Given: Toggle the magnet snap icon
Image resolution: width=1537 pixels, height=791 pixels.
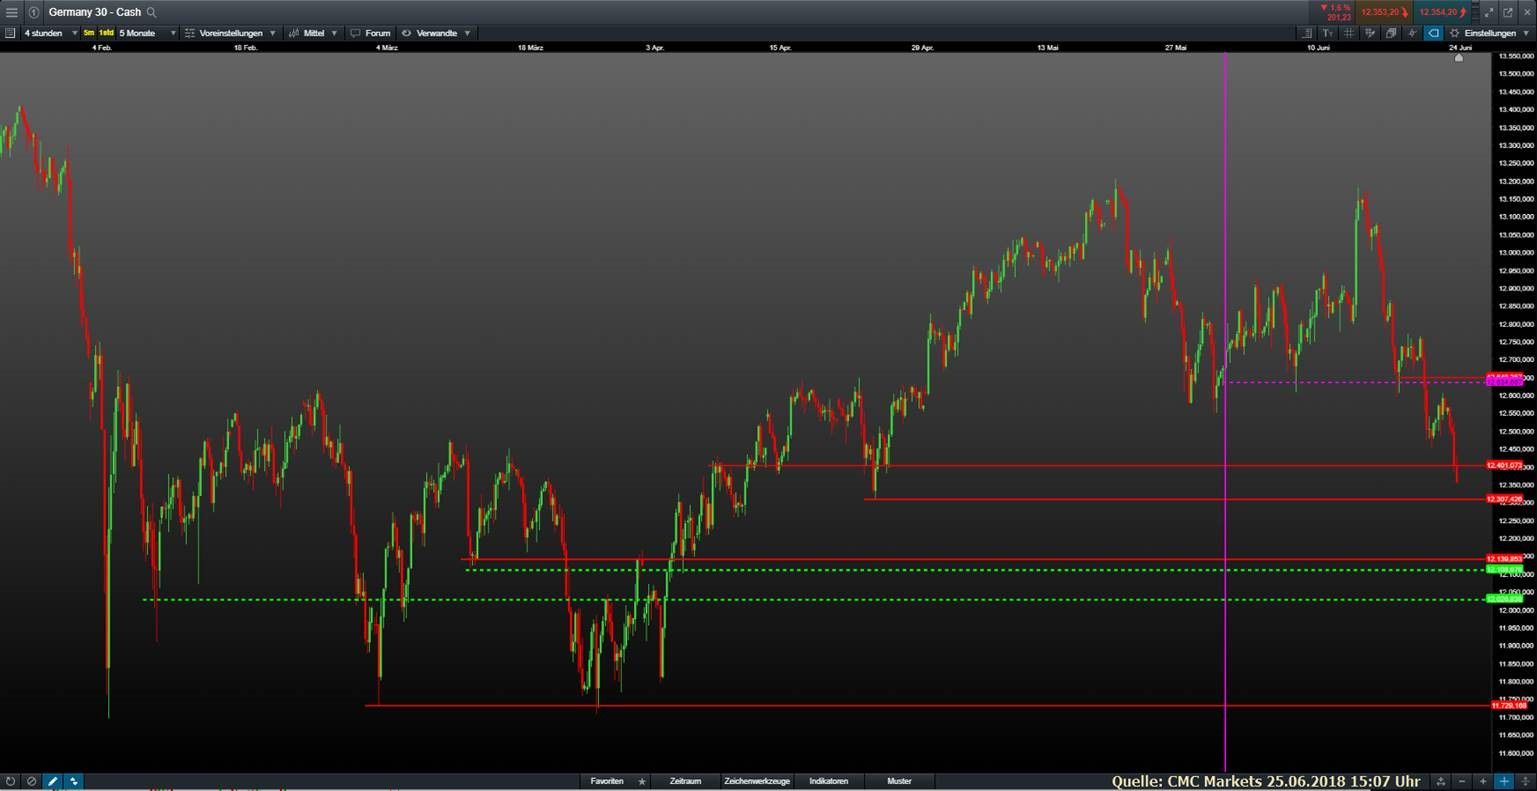Looking at the screenshot, I should (73, 781).
